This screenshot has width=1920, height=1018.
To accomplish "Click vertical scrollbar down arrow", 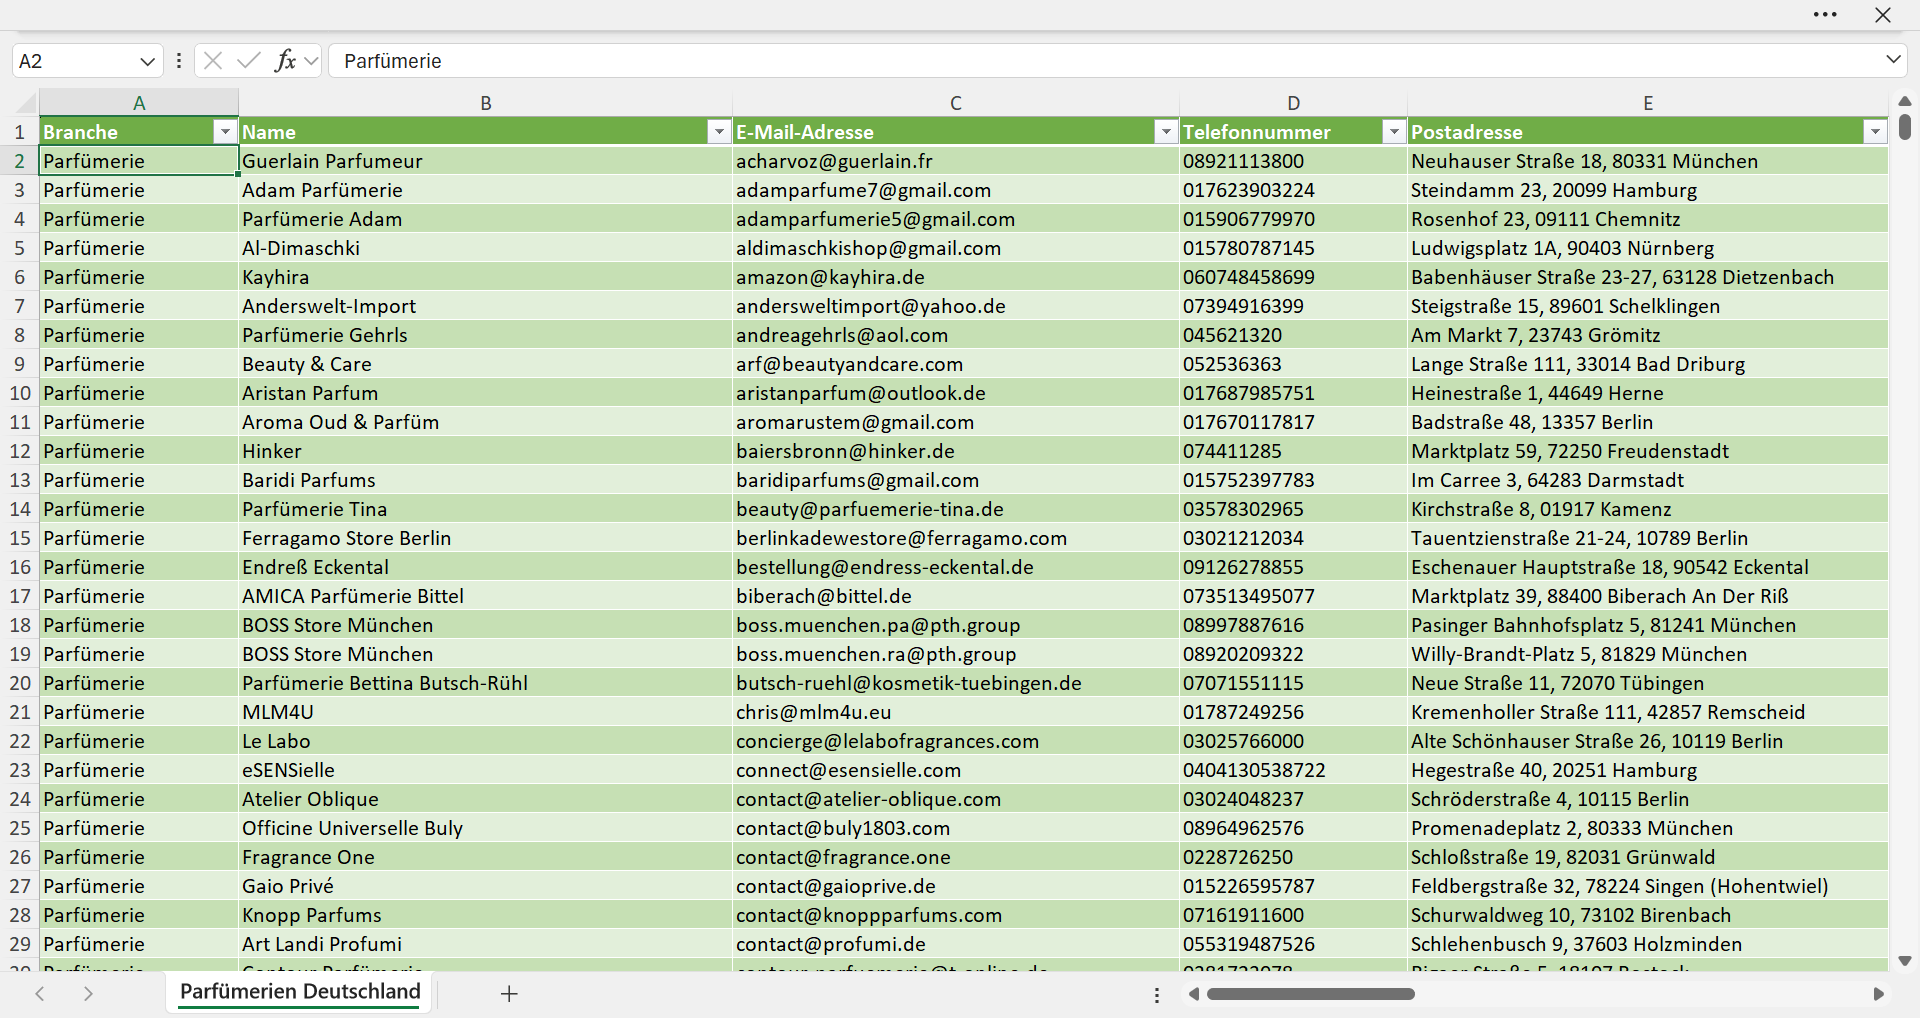I will [1904, 961].
